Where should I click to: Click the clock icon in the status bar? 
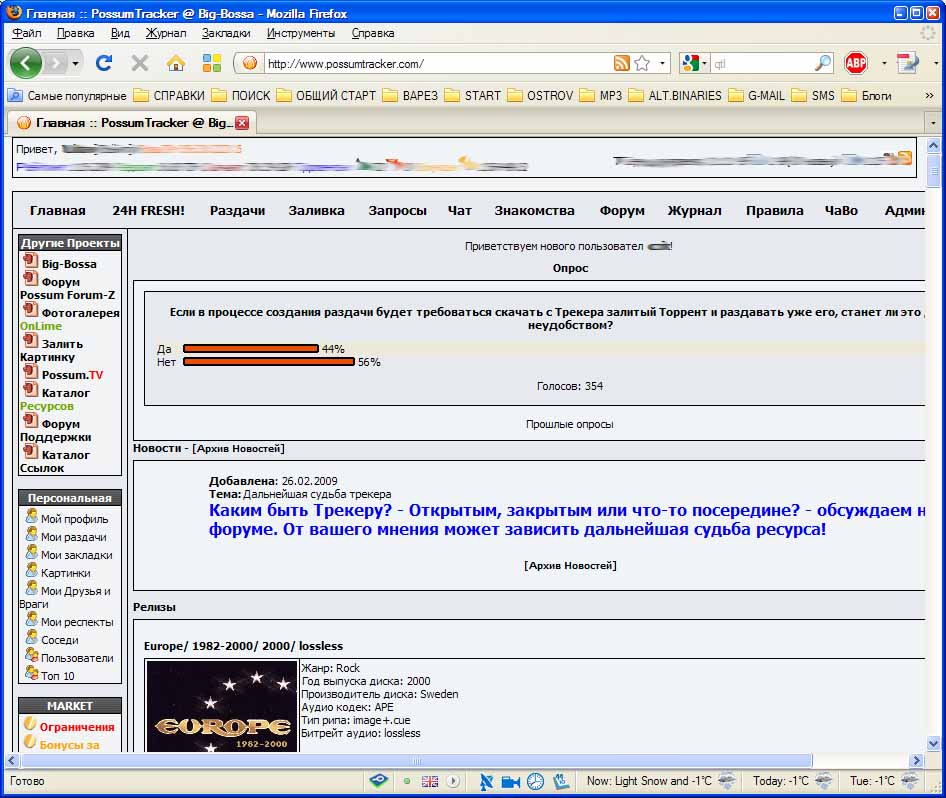click(535, 781)
